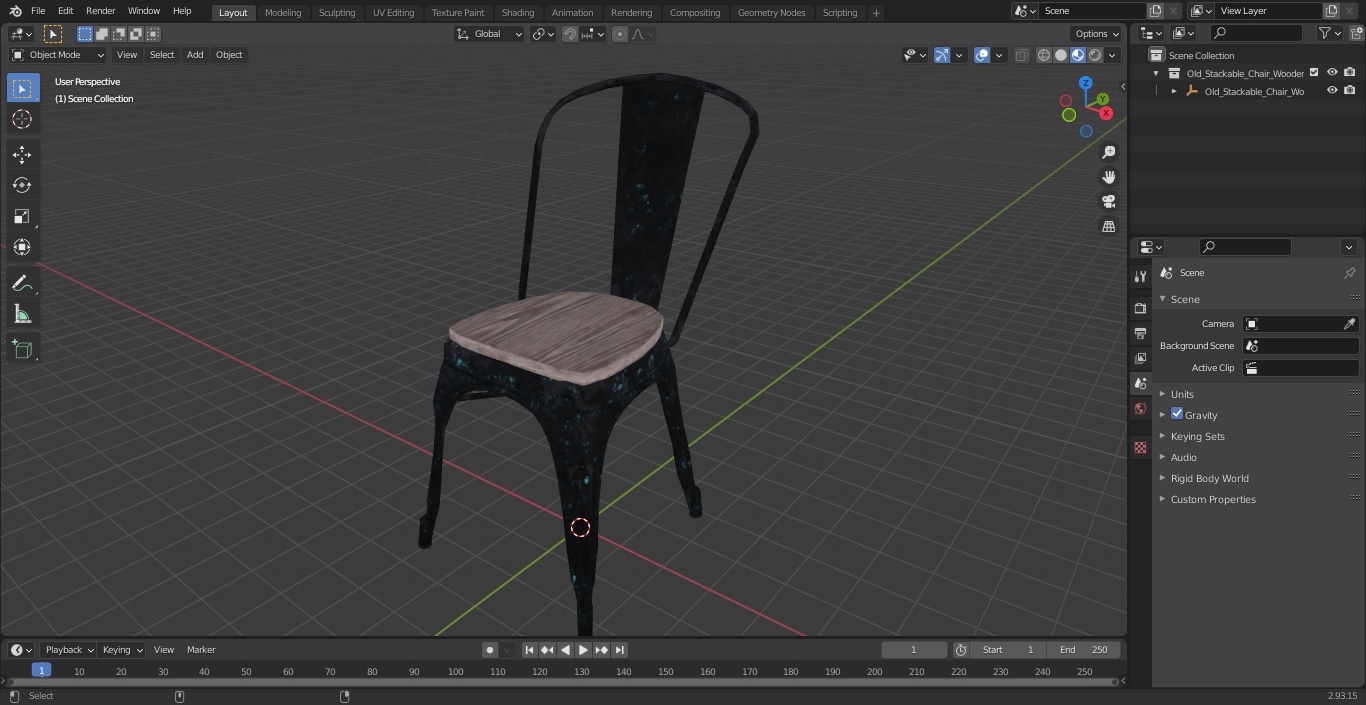Click the play animation button
The height and width of the screenshot is (705, 1366).
[583, 650]
